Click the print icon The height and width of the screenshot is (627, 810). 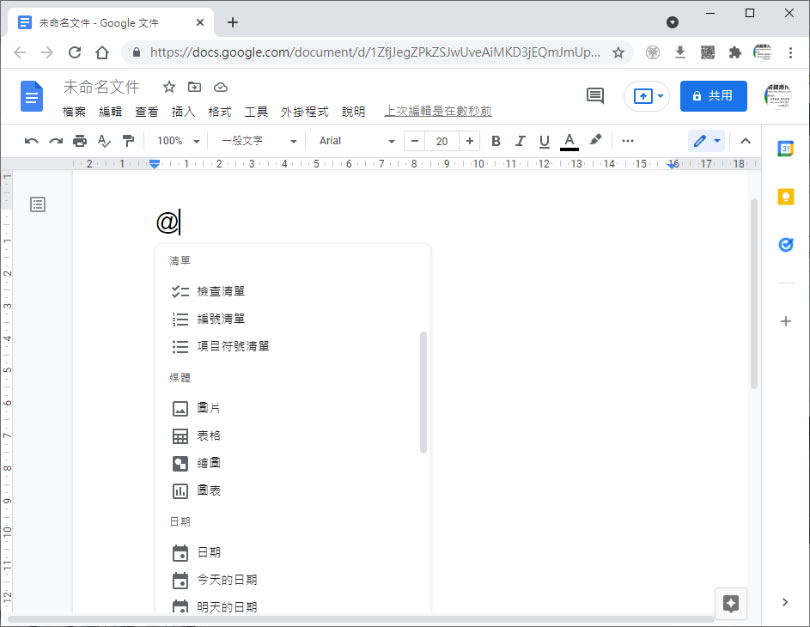(x=80, y=141)
